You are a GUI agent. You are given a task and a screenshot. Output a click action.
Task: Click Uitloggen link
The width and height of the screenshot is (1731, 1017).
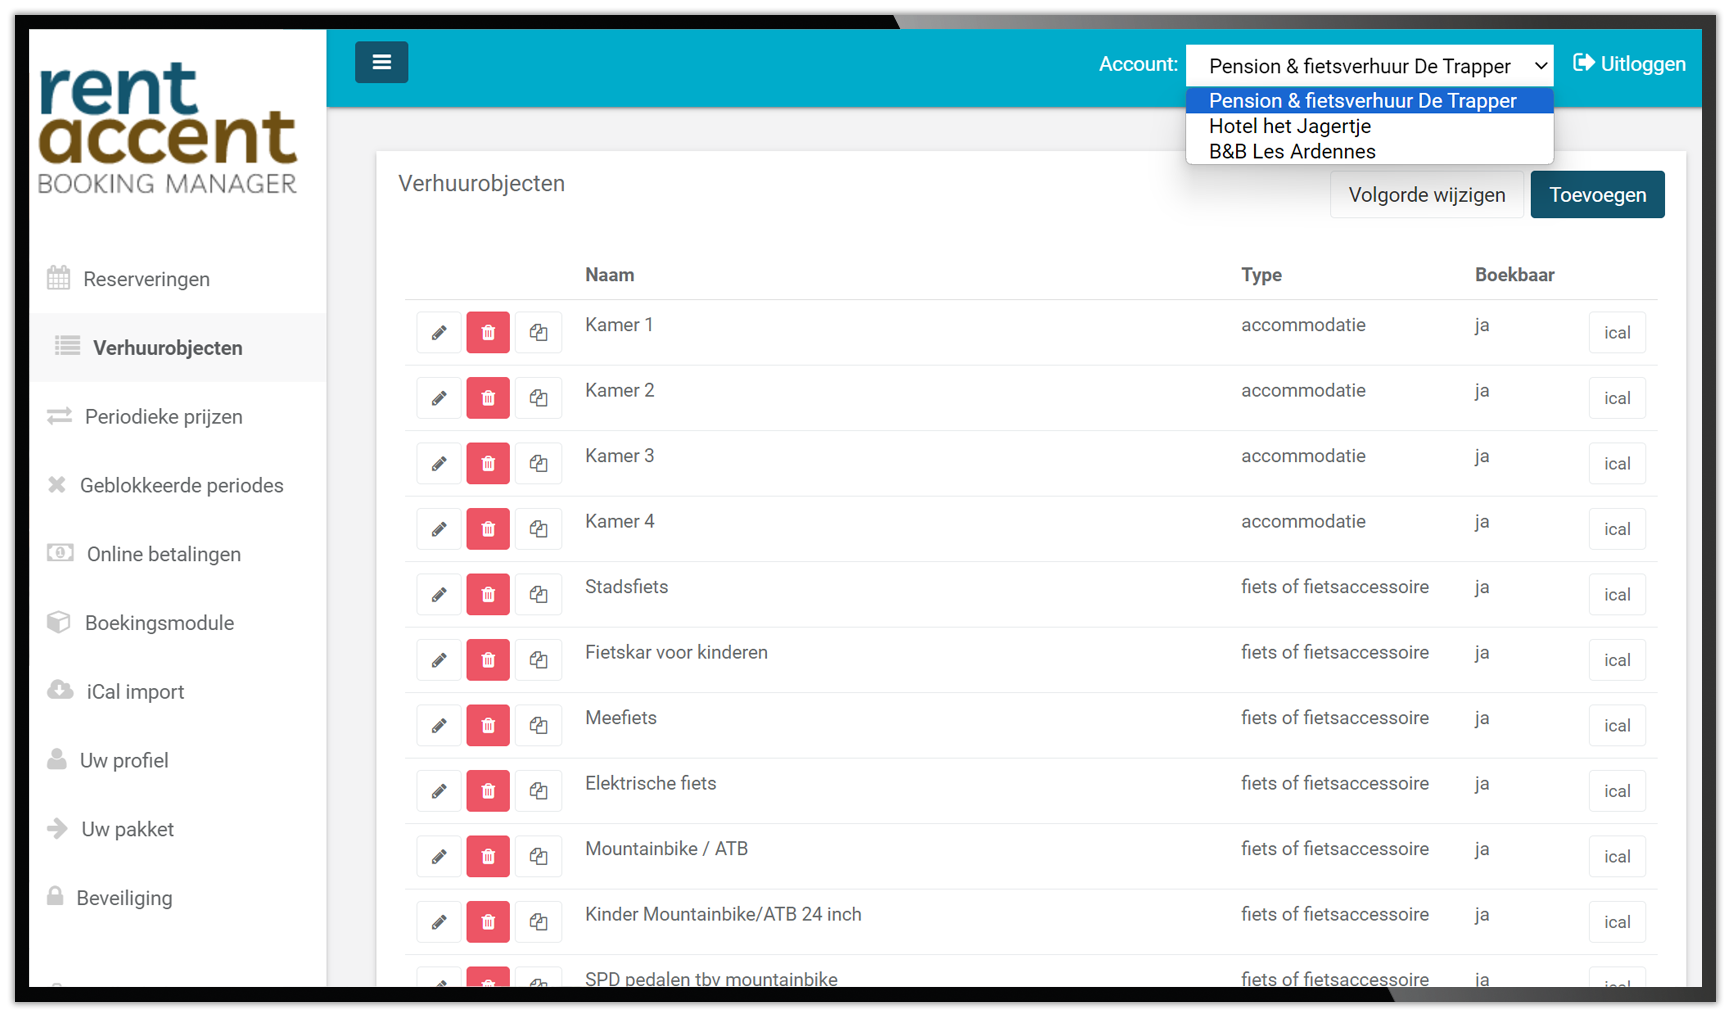point(1629,64)
